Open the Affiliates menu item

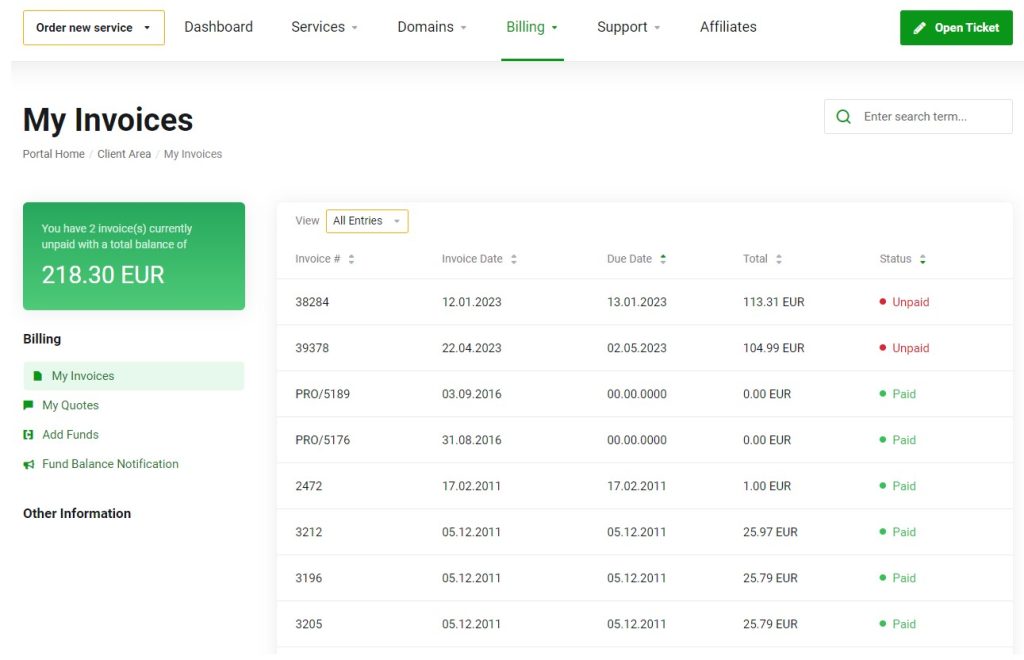point(728,27)
